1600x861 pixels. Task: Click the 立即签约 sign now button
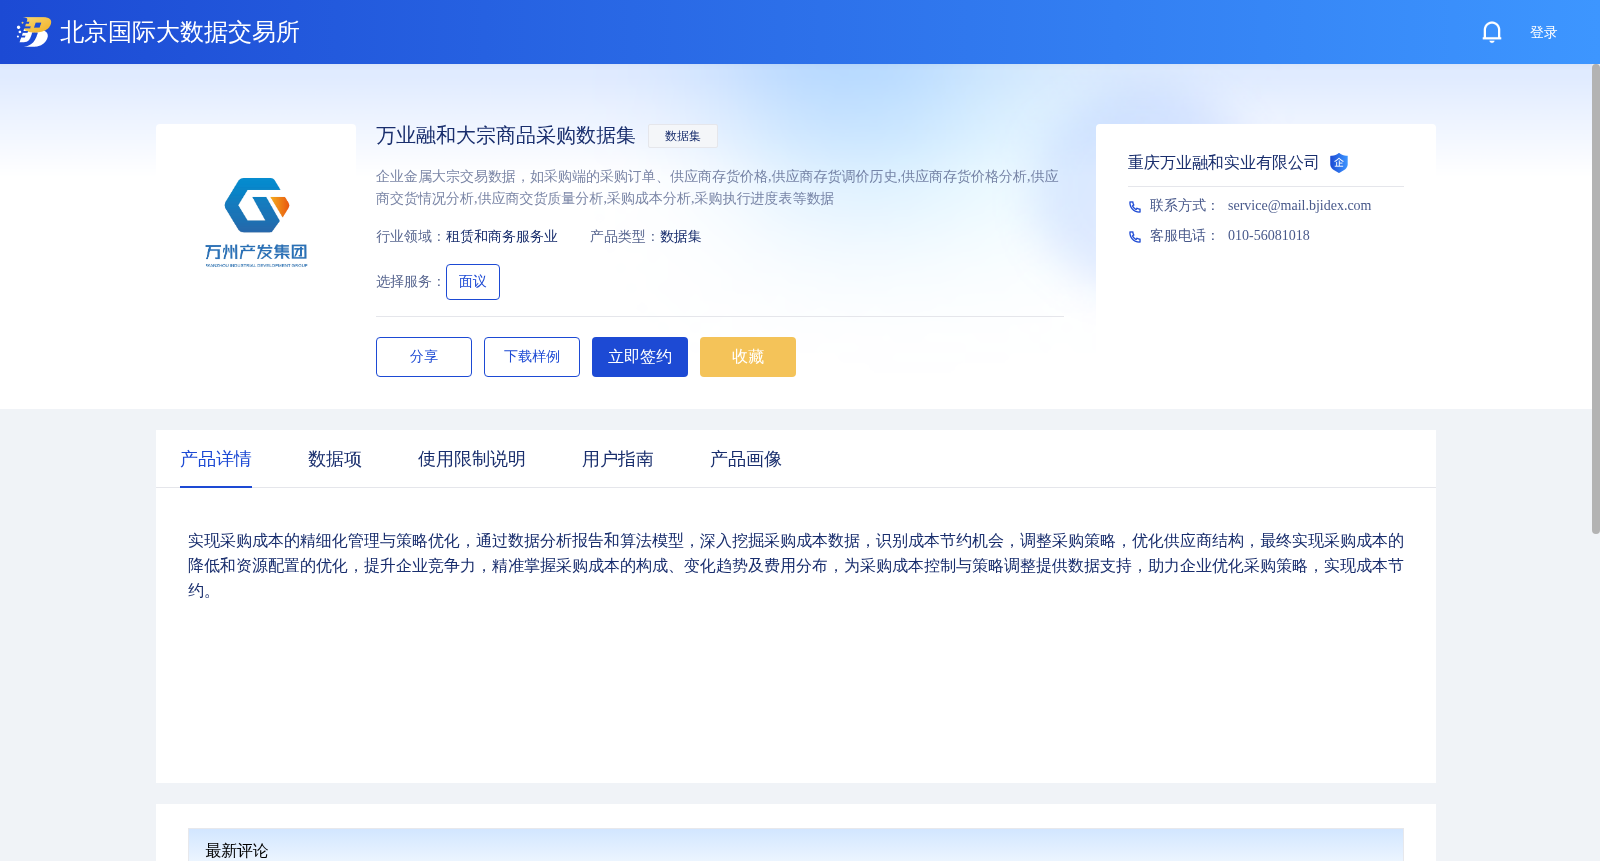point(640,357)
